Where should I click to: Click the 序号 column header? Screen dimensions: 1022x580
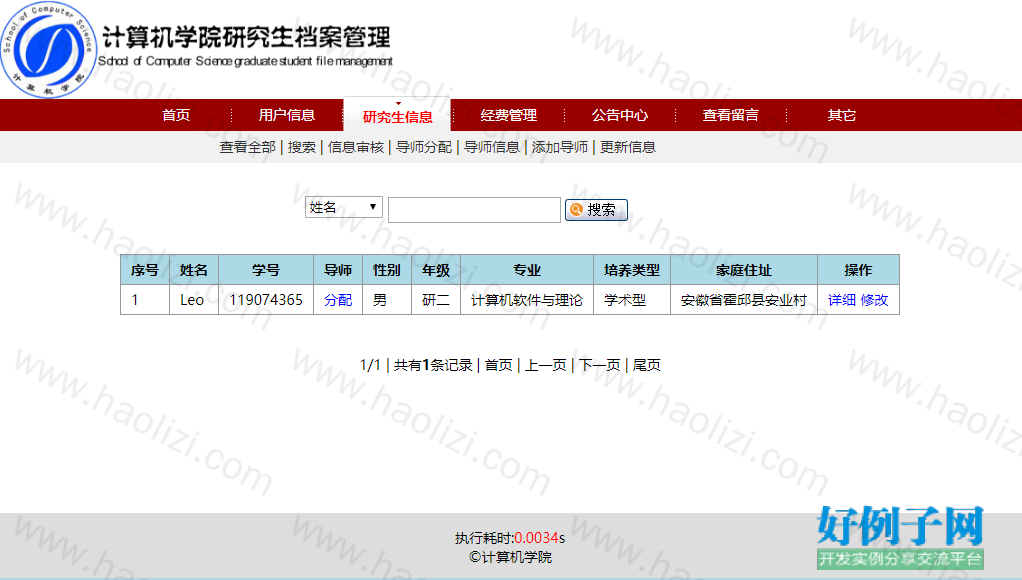click(145, 270)
